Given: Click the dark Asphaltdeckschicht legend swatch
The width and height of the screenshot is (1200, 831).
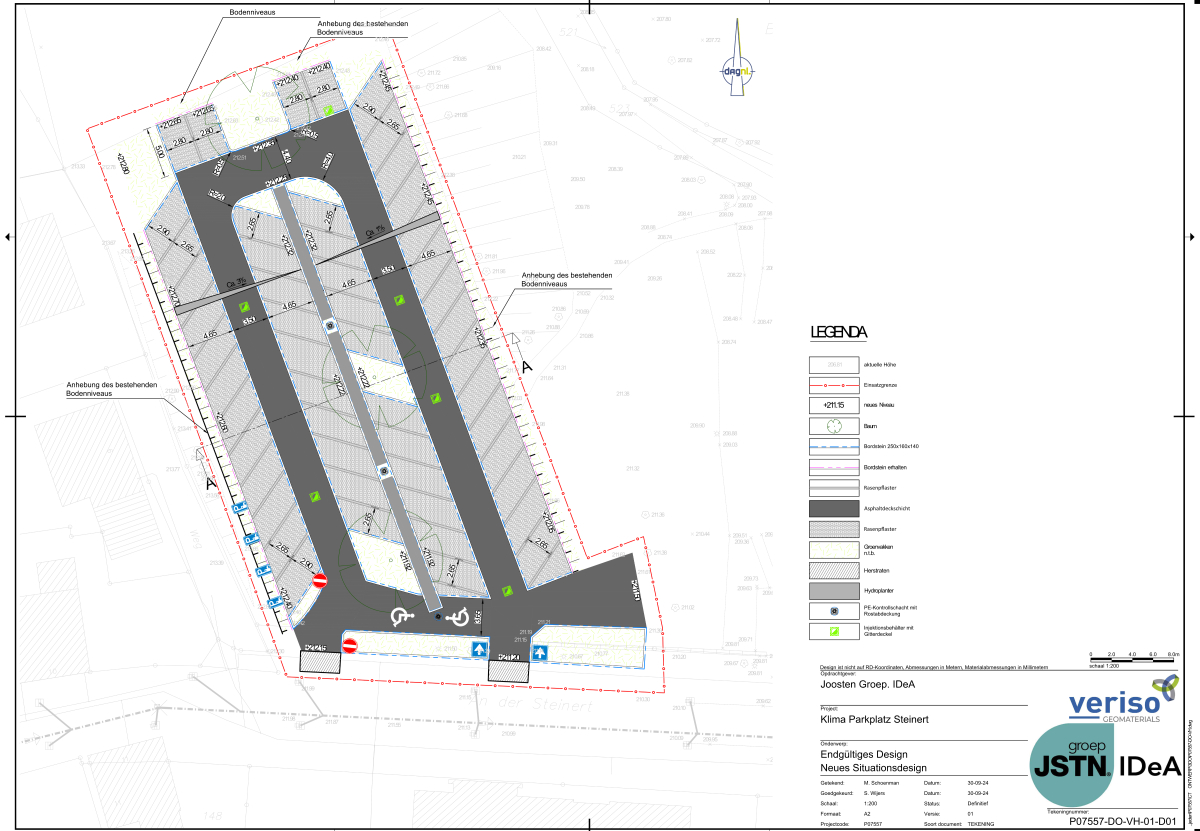Looking at the screenshot, I should (x=833, y=508).
